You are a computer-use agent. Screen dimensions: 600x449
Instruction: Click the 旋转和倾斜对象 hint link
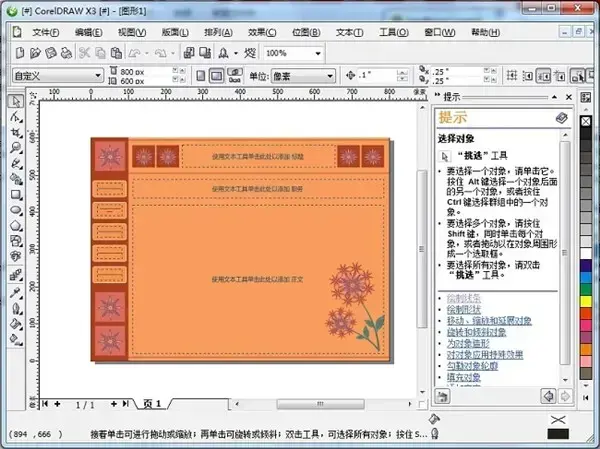tap(476, 332)
